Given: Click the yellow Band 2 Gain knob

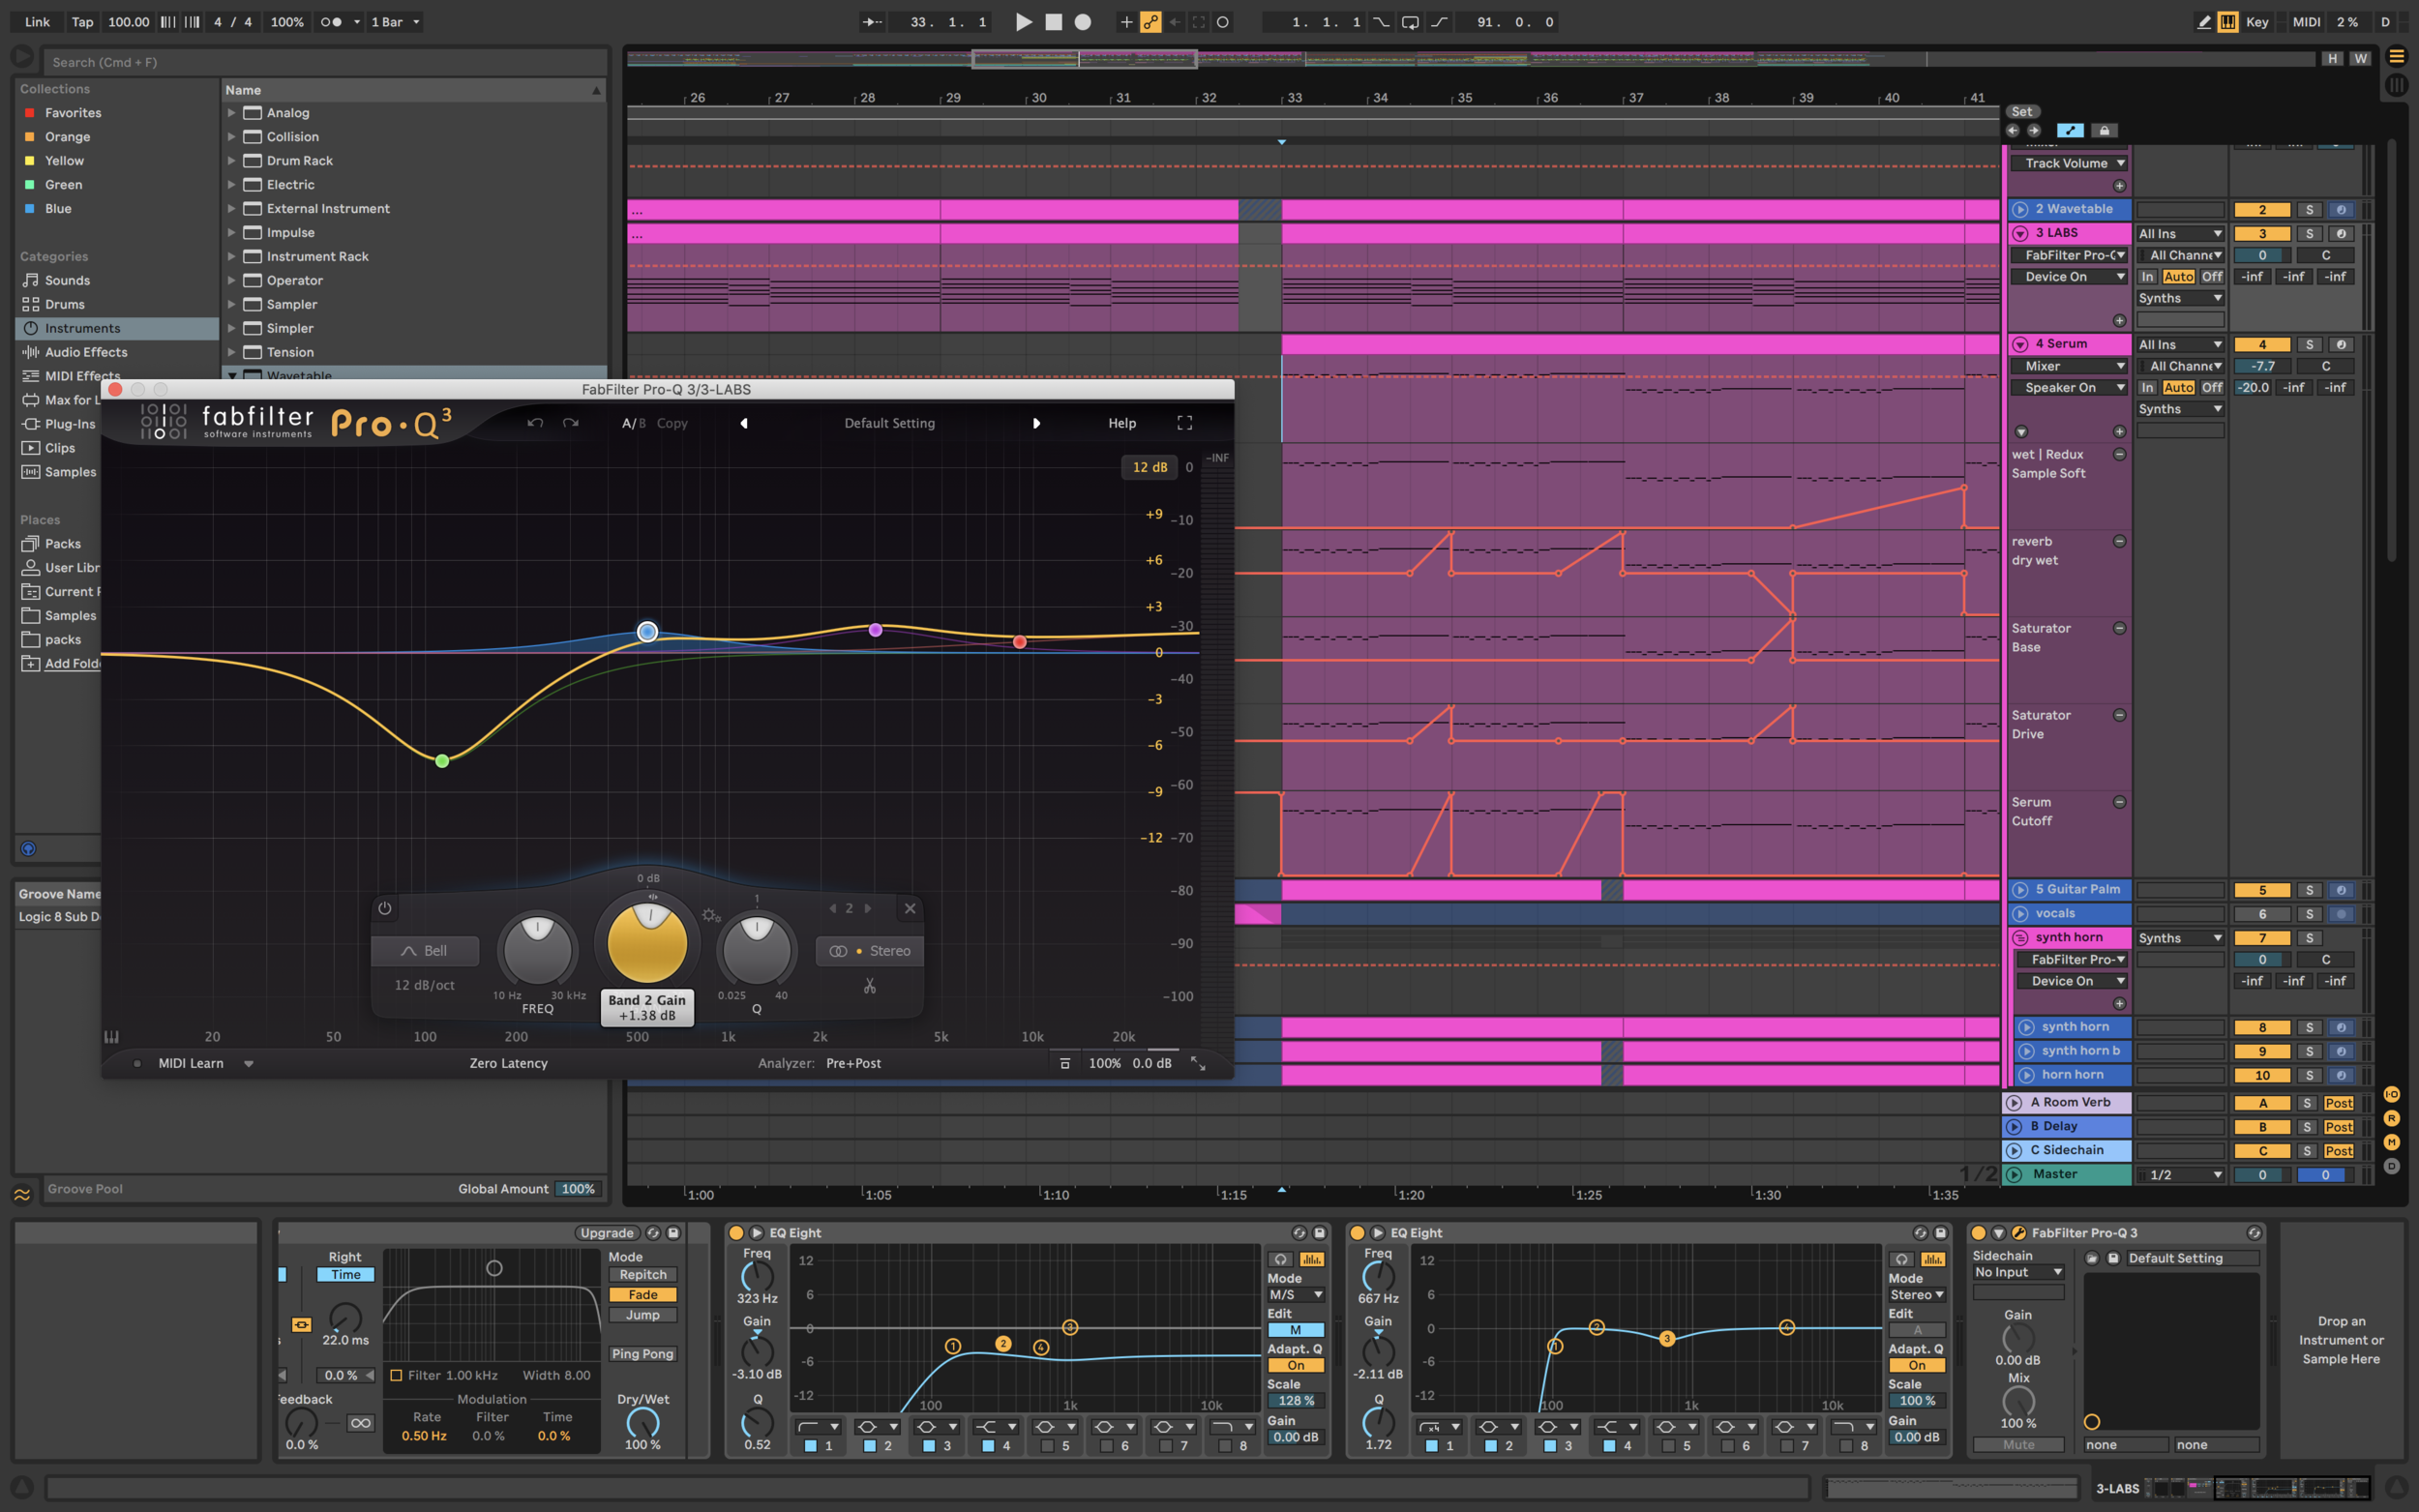Looking at the screenshot, I should click(648, 944).
